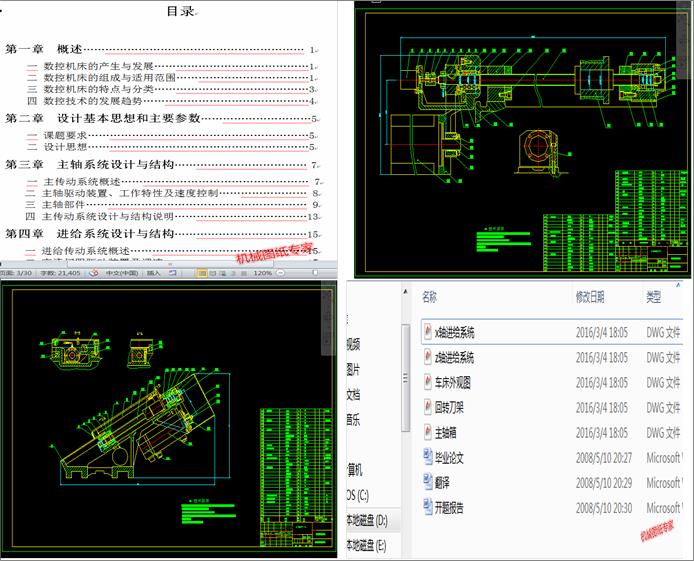694x561 pixels.
Task: Sort files by the 修改日期 column header
Action: click(x=590, y=297)
